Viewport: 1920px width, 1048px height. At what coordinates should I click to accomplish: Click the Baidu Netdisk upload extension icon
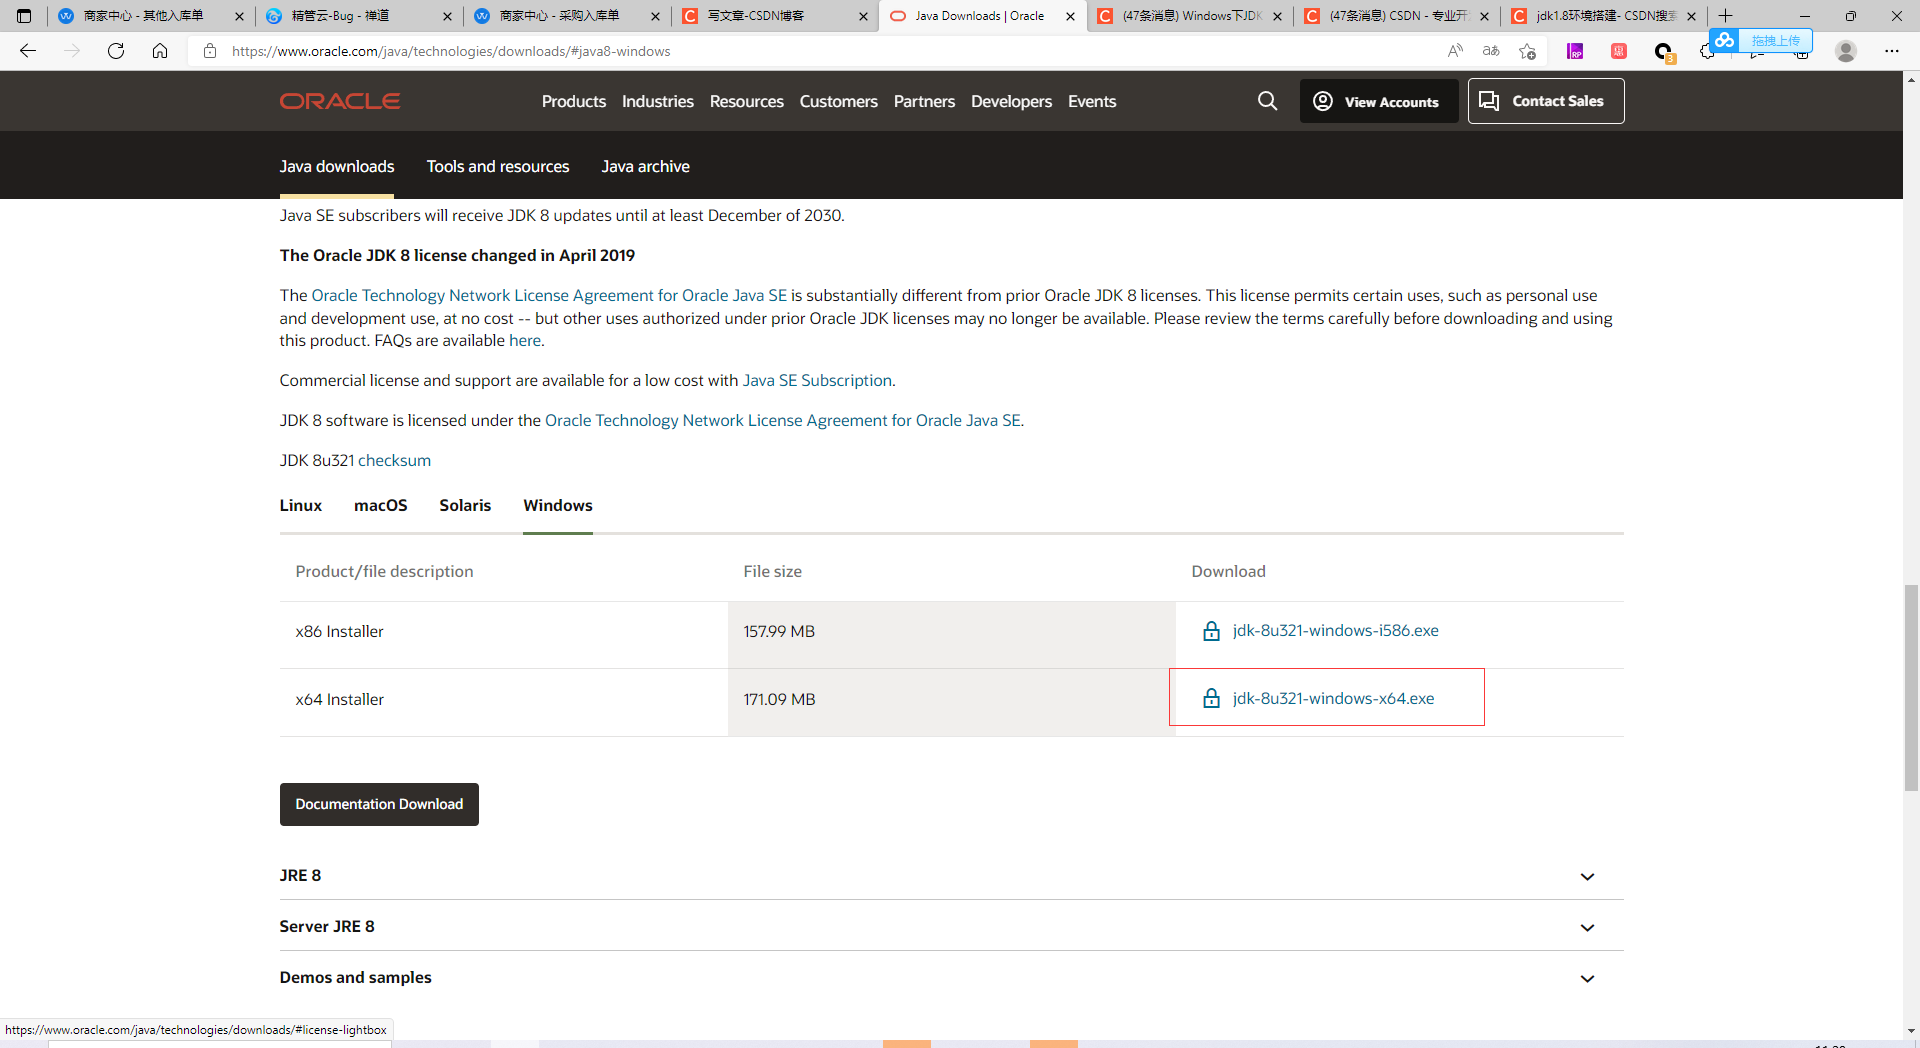(1724, 41)
